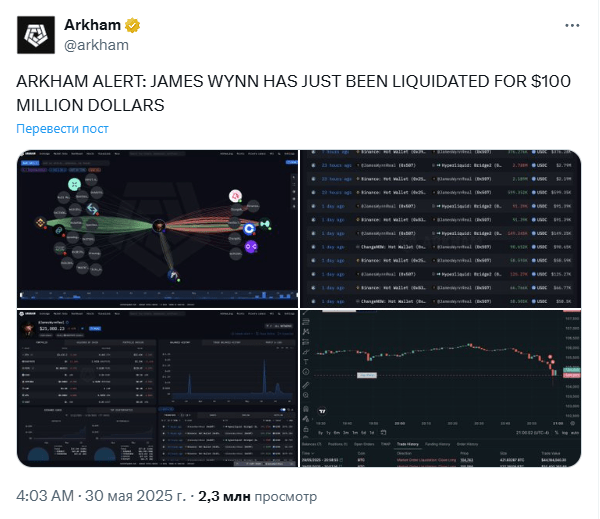Open the USDC transfers list image

click(440, 228)
